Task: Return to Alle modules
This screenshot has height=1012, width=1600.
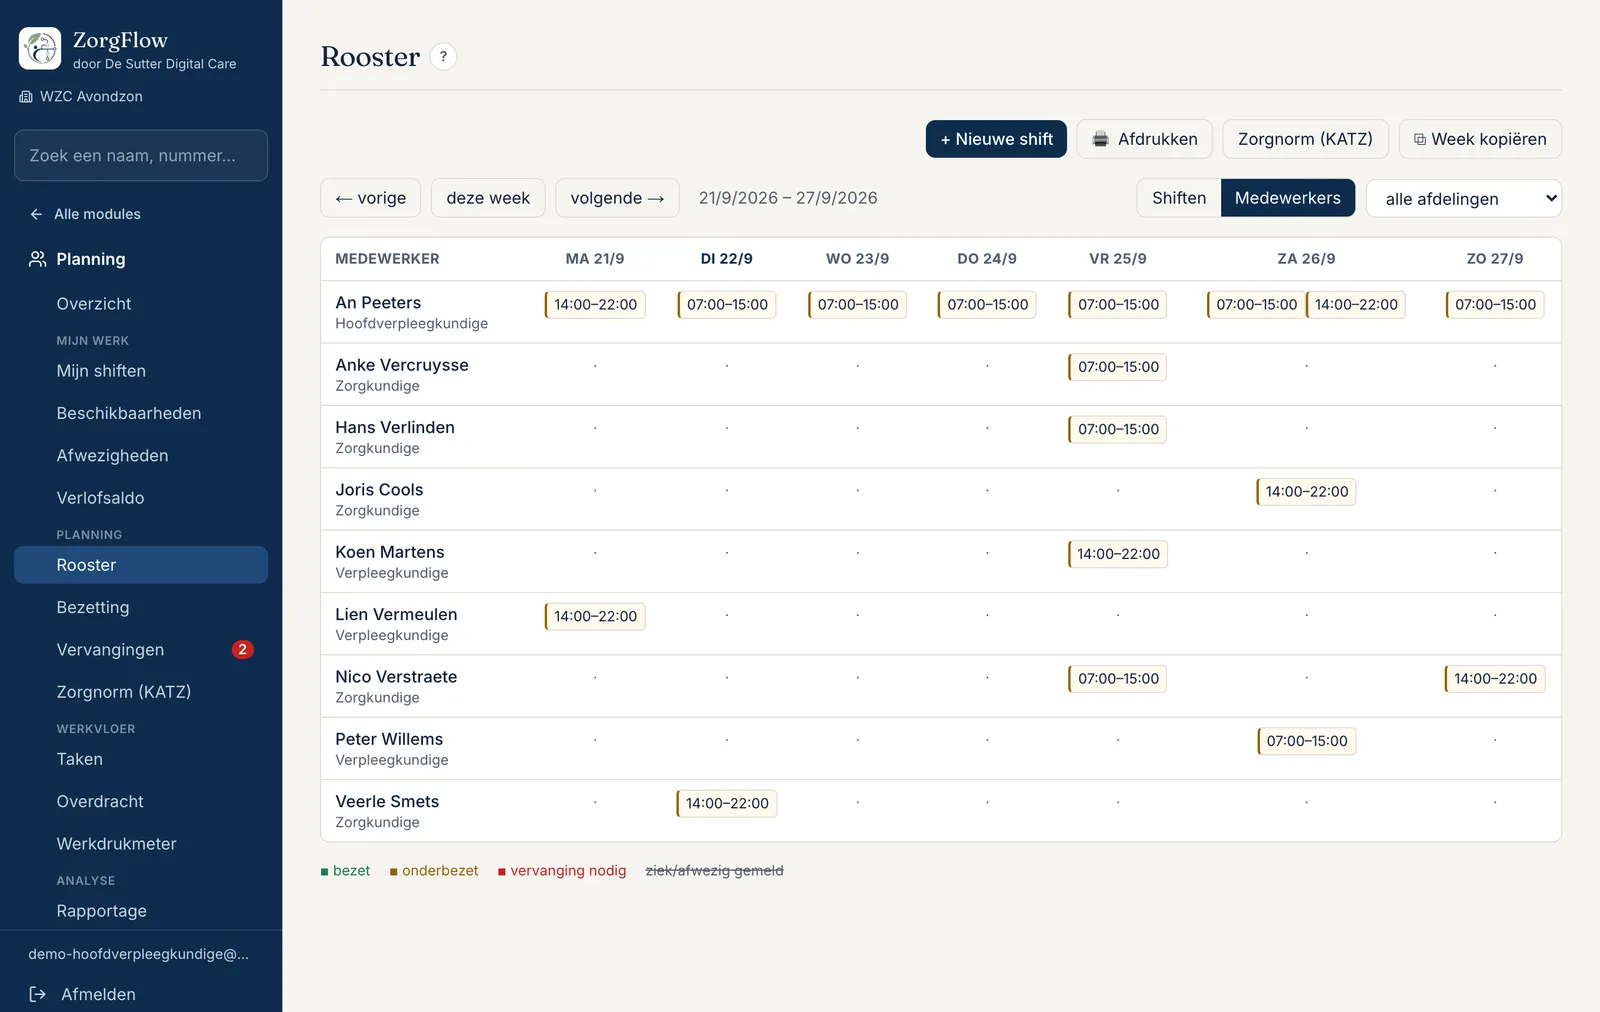Action: coord(97,214)
